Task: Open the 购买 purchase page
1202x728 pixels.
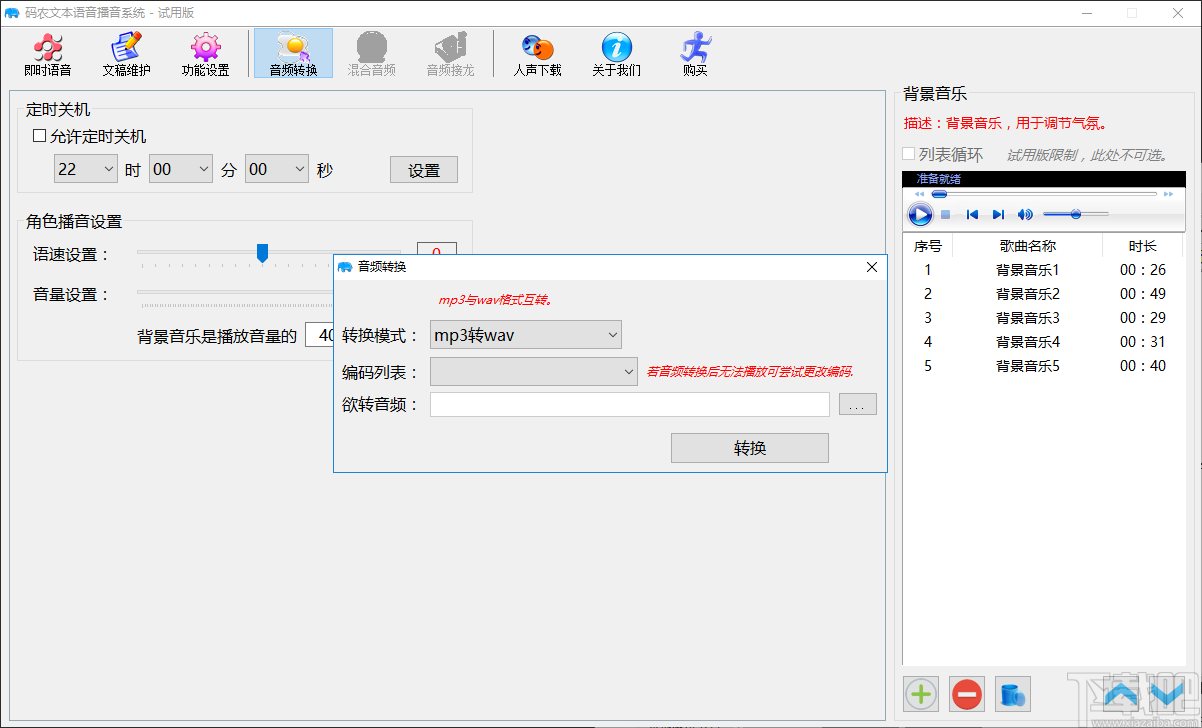Action: point(694,53)
